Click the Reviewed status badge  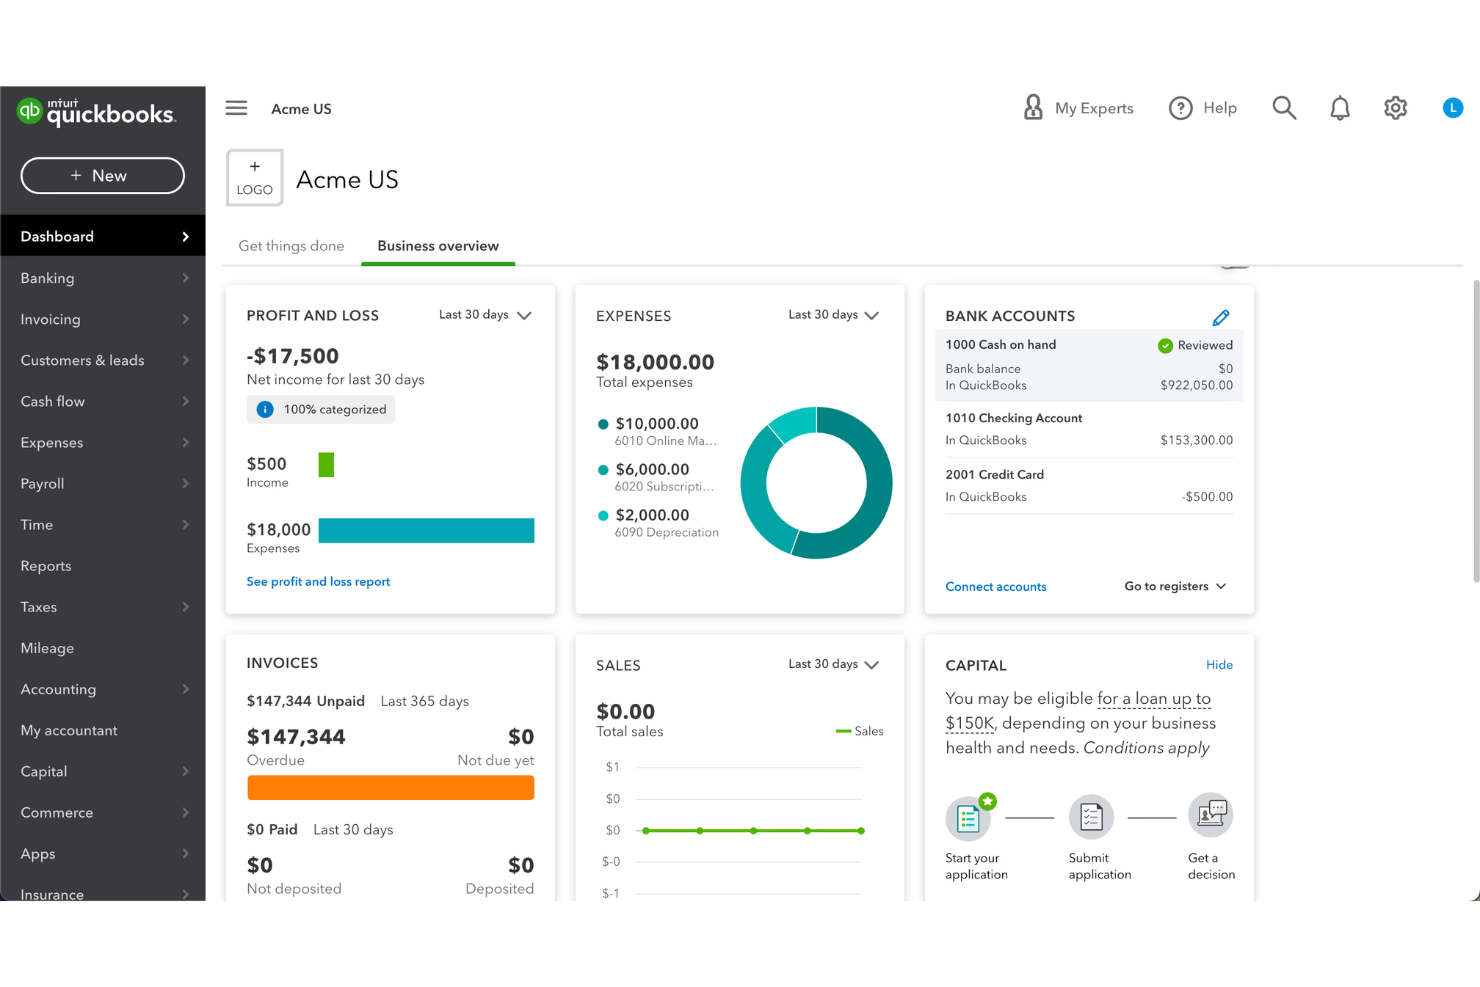click(1195, 345)
